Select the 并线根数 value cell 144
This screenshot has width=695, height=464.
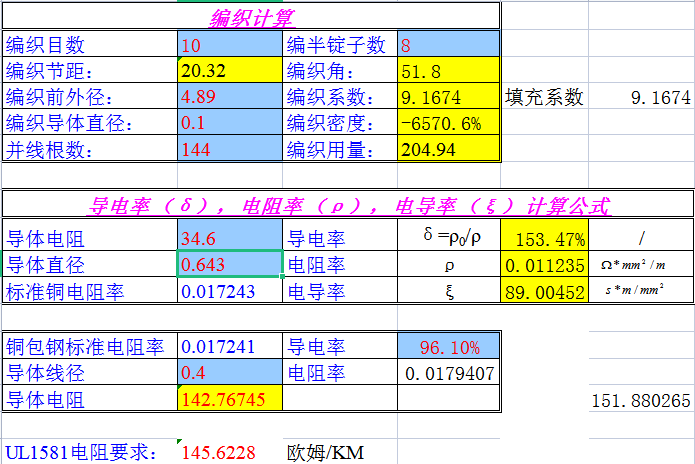pyautogui.click(x=229, y=150)
